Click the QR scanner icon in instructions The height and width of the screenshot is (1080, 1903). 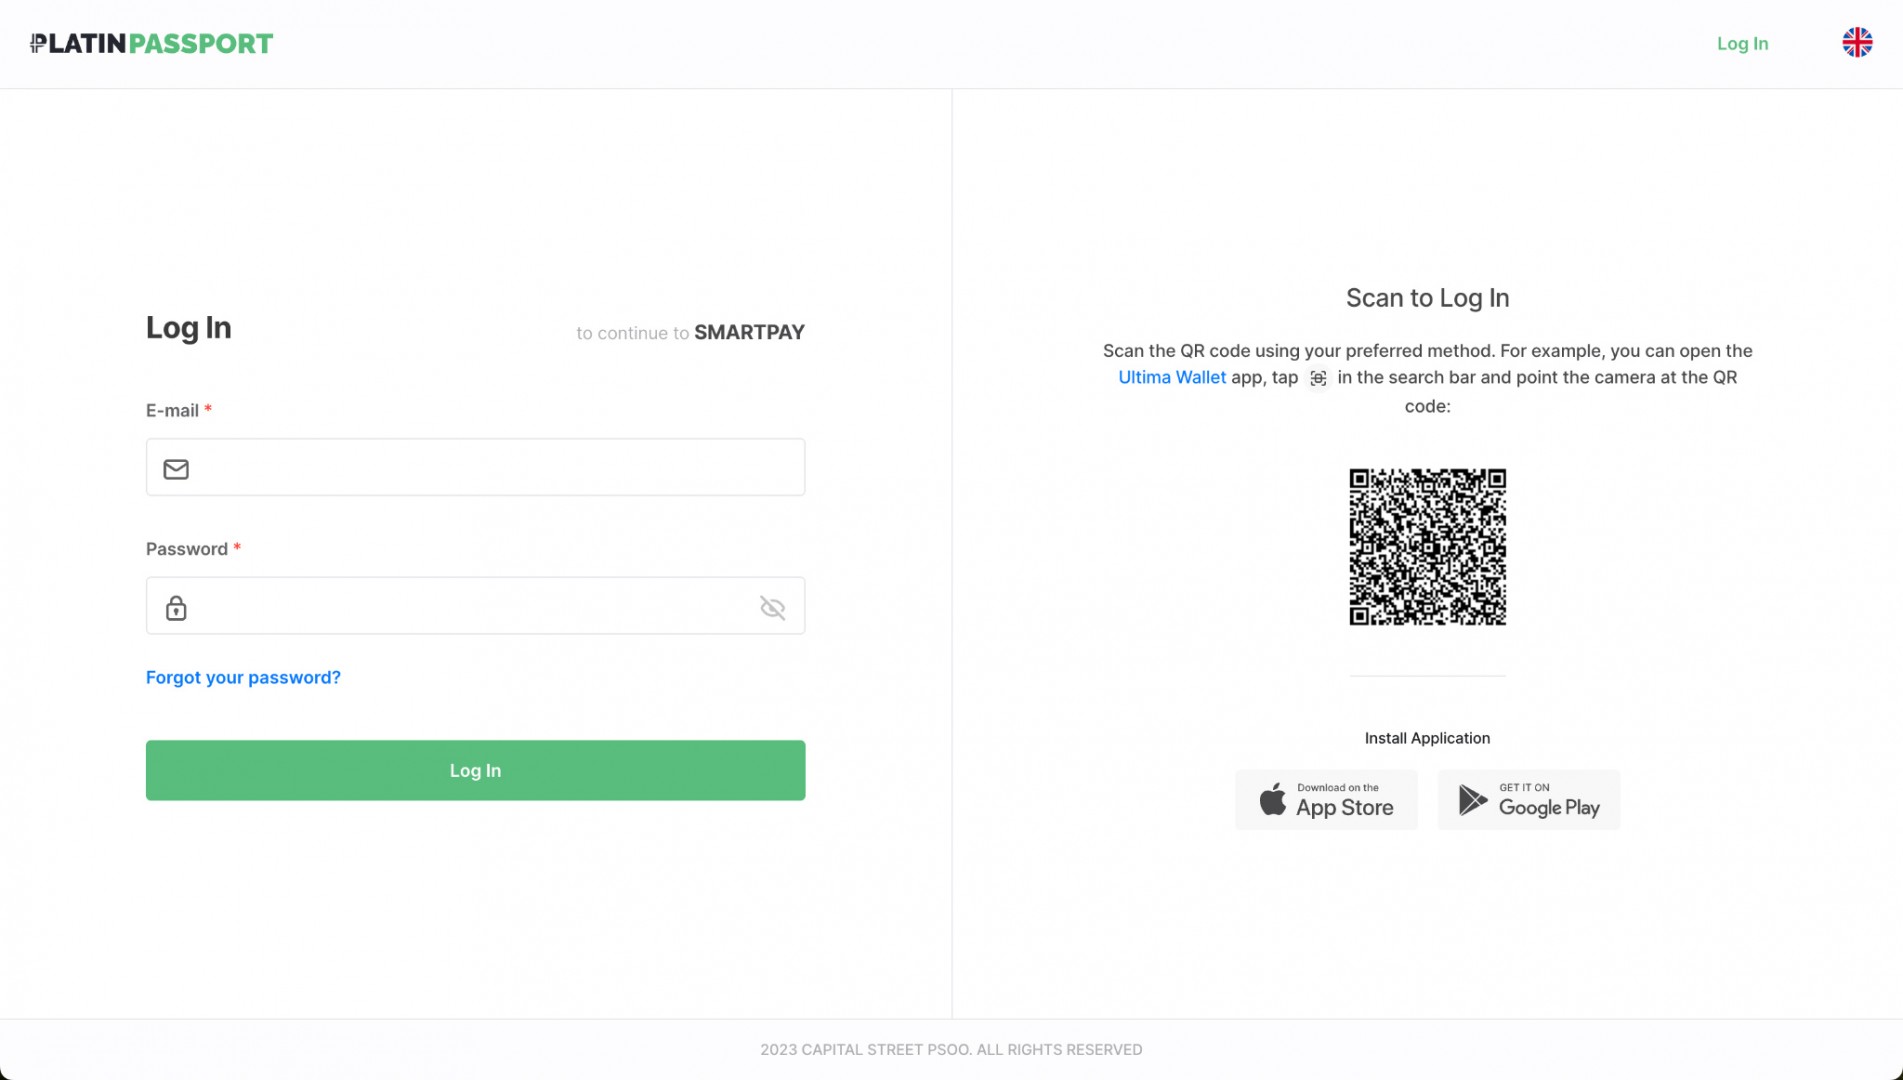pos(1318,378)
